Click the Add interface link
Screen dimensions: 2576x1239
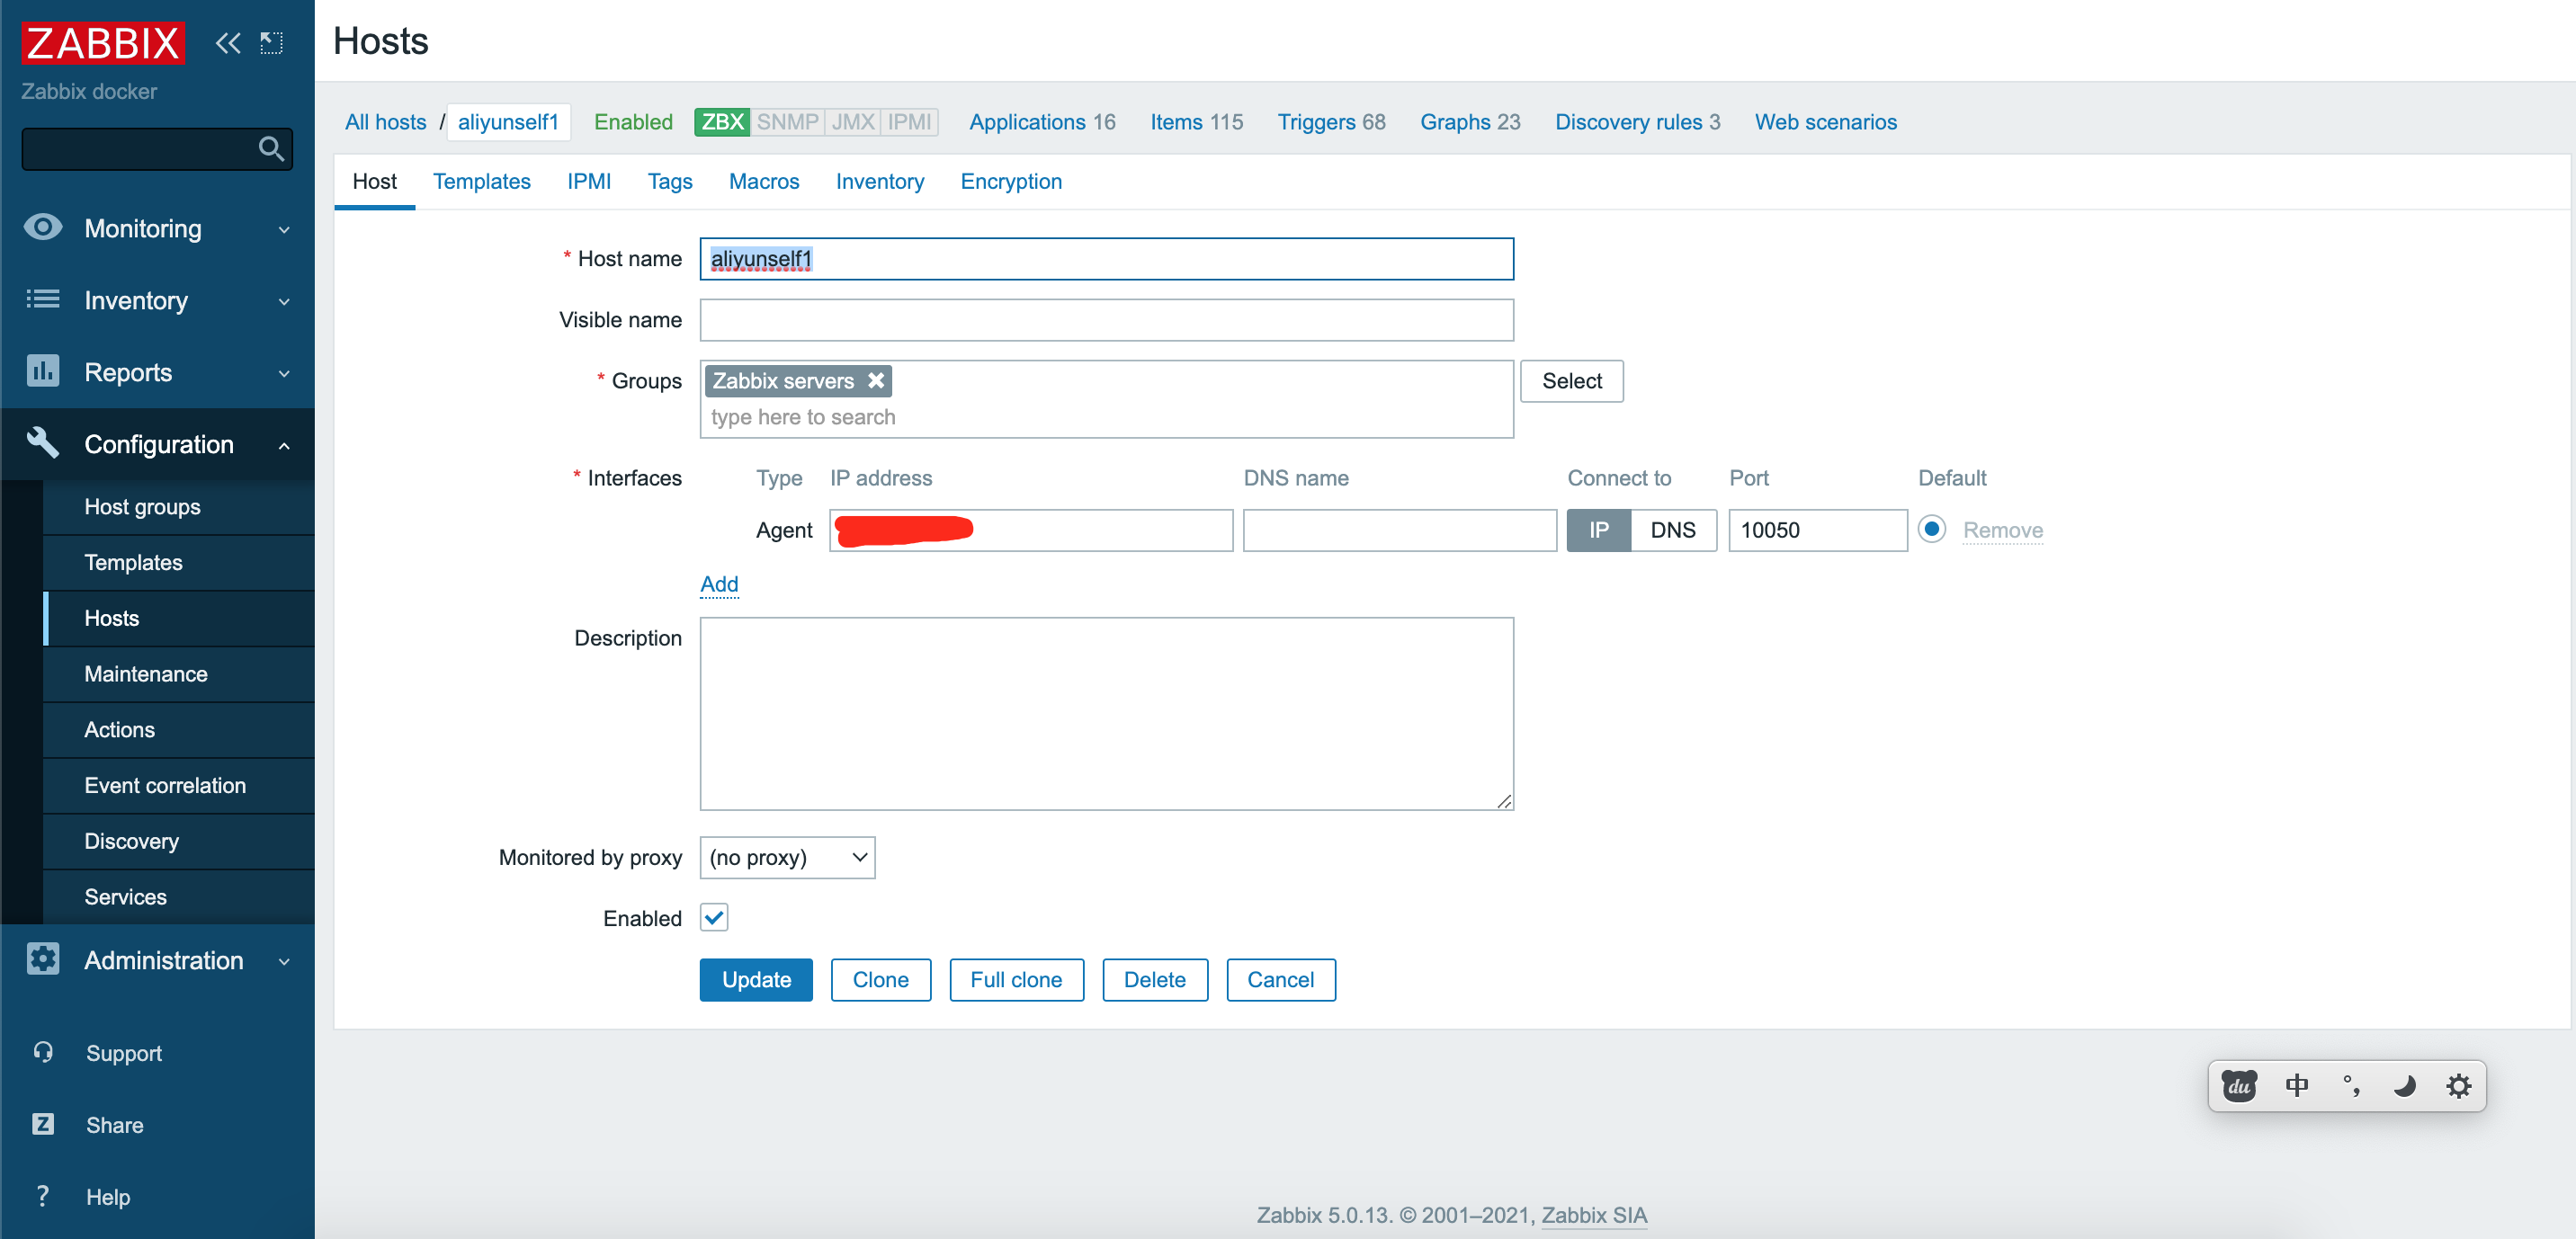(x=719, y=584)
